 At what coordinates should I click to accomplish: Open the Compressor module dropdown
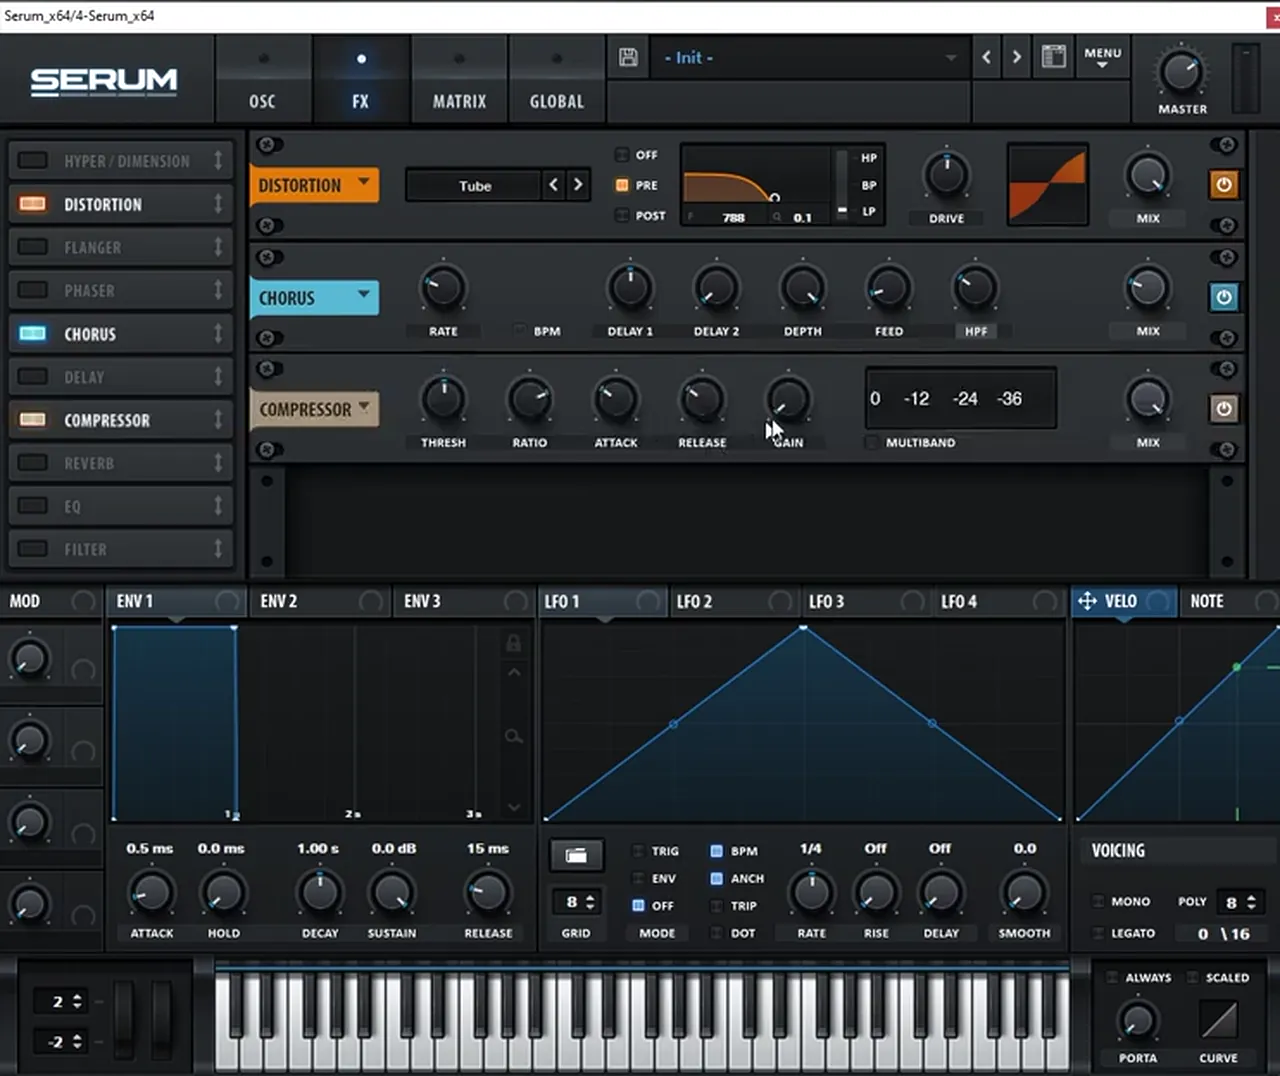click(x=314, y=409)
